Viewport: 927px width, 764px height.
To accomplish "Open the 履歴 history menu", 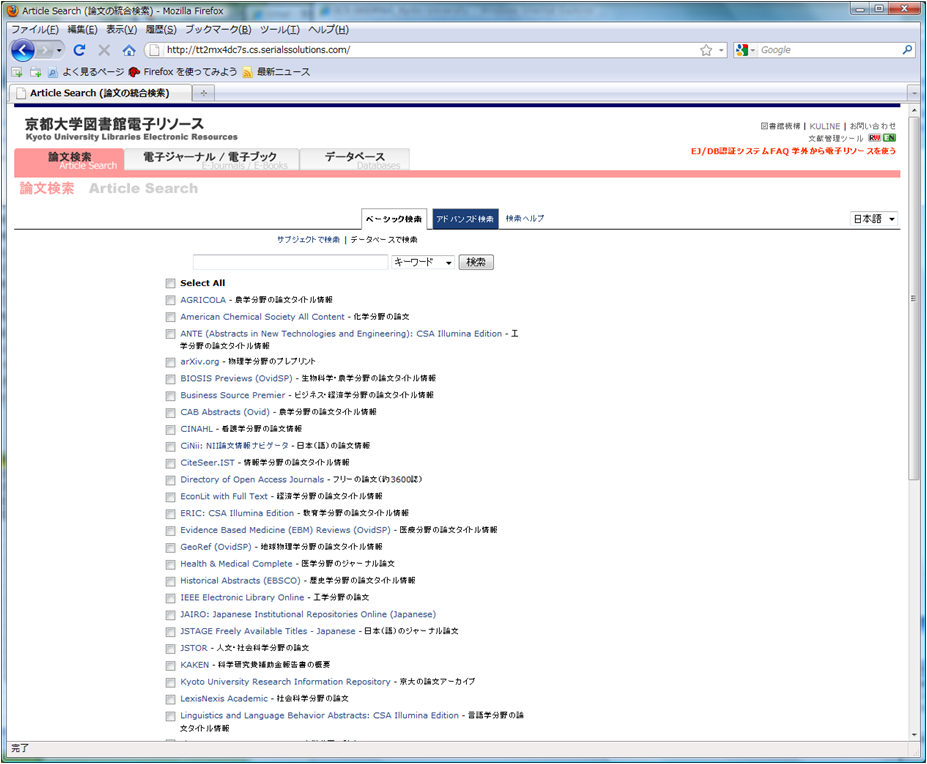I will point(161,30).
